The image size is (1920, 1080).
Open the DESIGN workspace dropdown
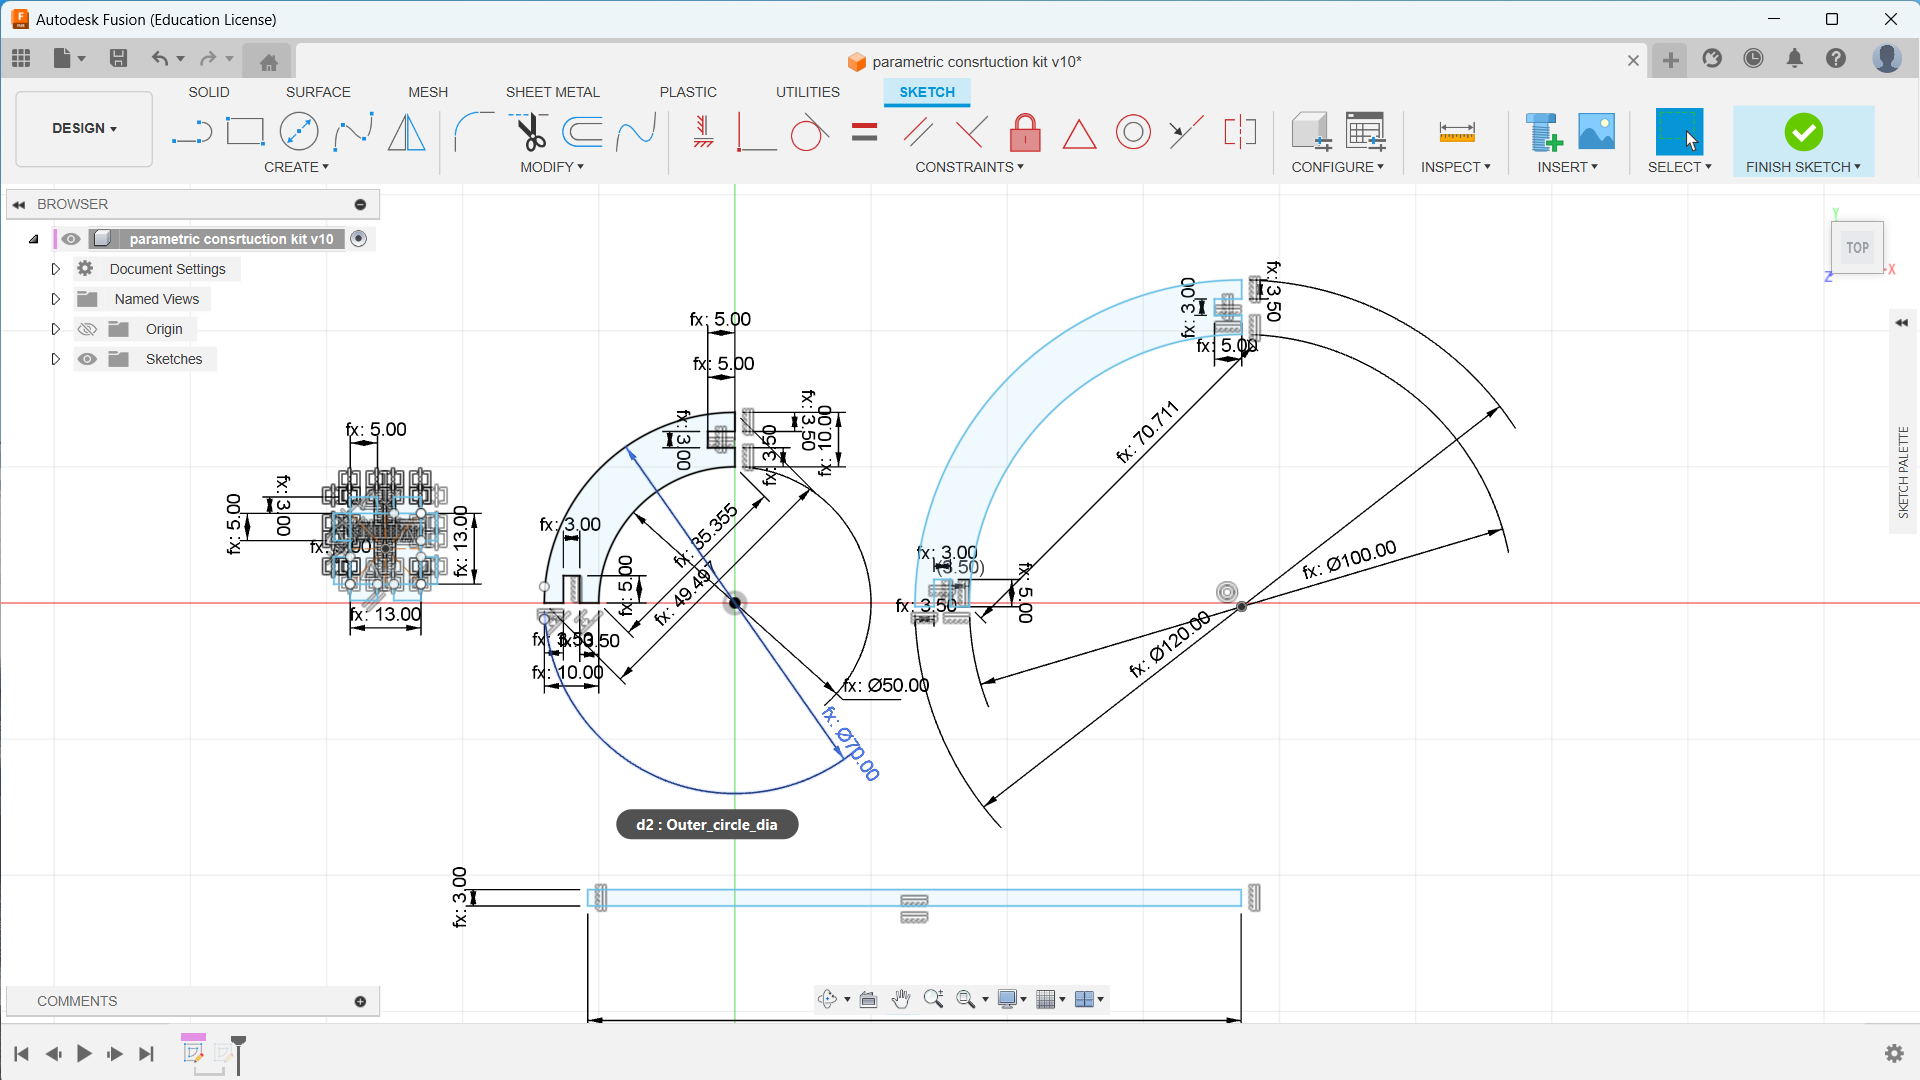coord(84,128)
